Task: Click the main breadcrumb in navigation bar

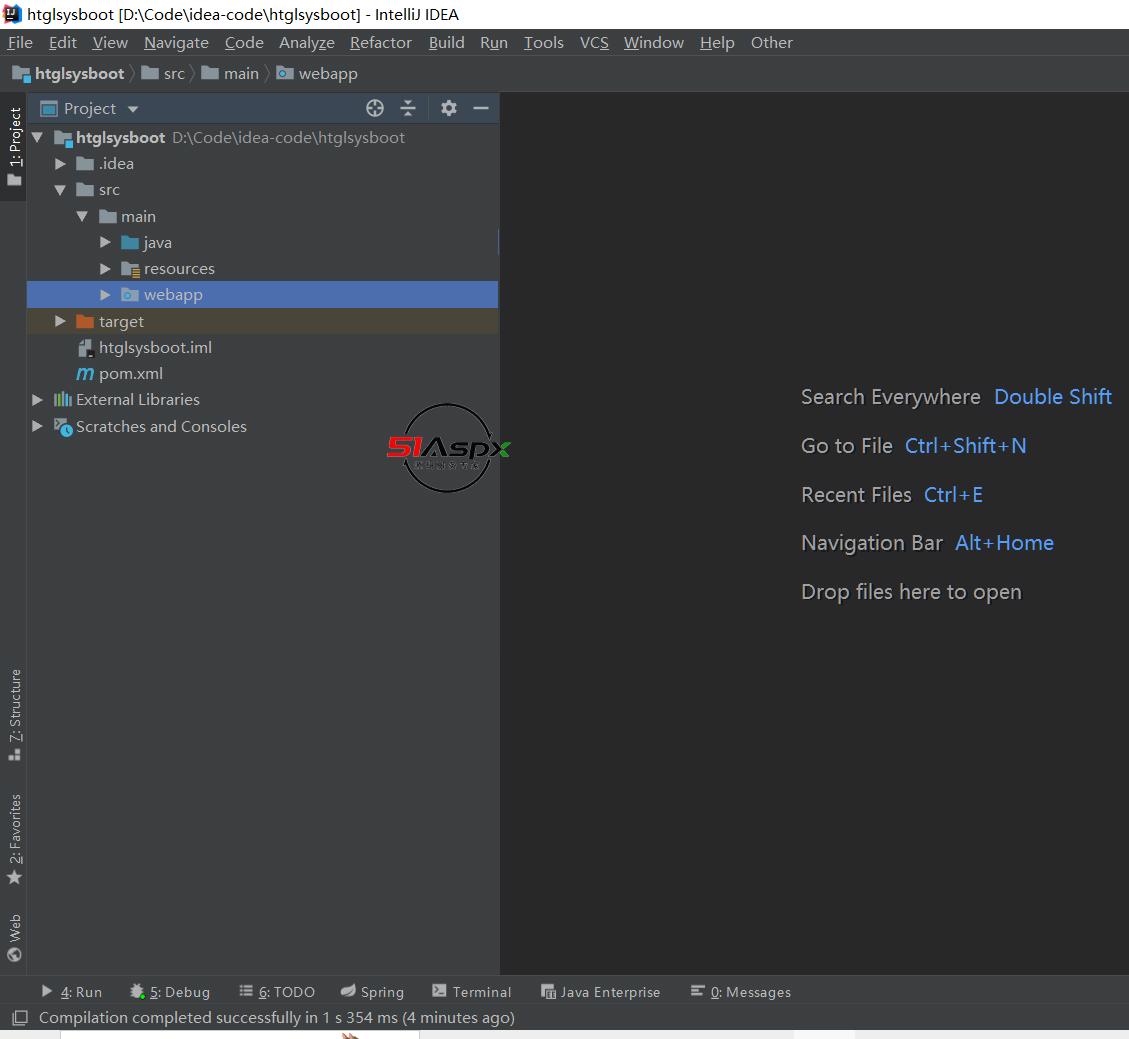Action: click(230, 73)
